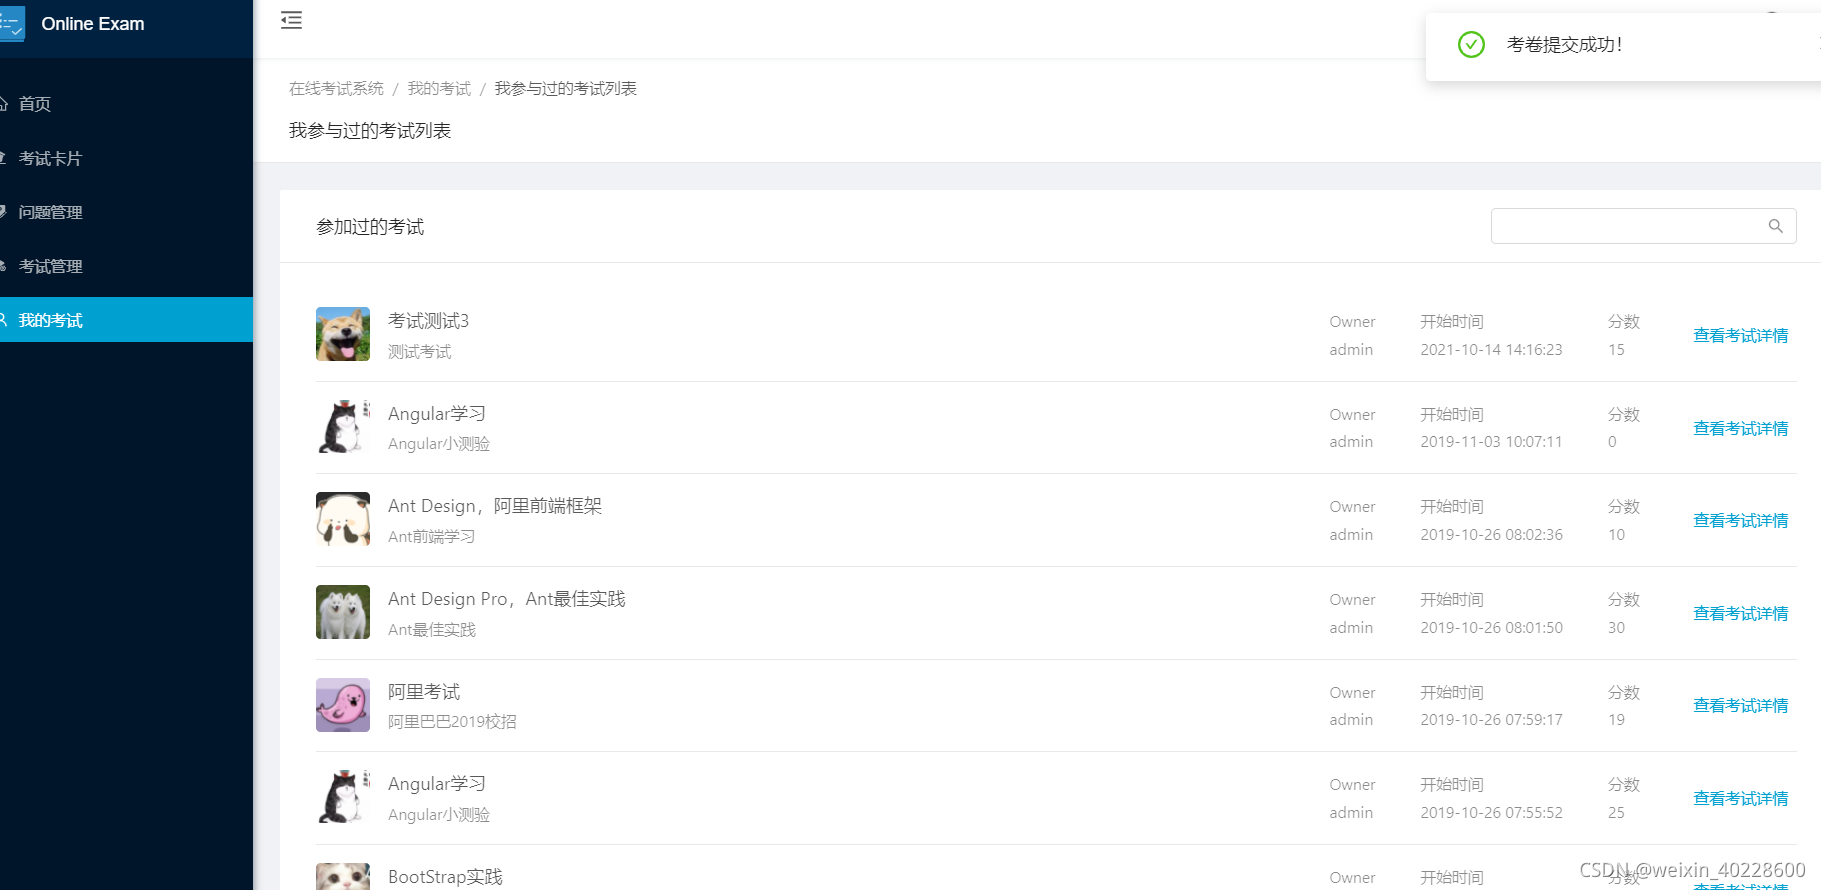Click the start time 2019-10-26 08:01:50
Screen dimensions: 1821x890
pyautogui.click(x=1491, y=628)
